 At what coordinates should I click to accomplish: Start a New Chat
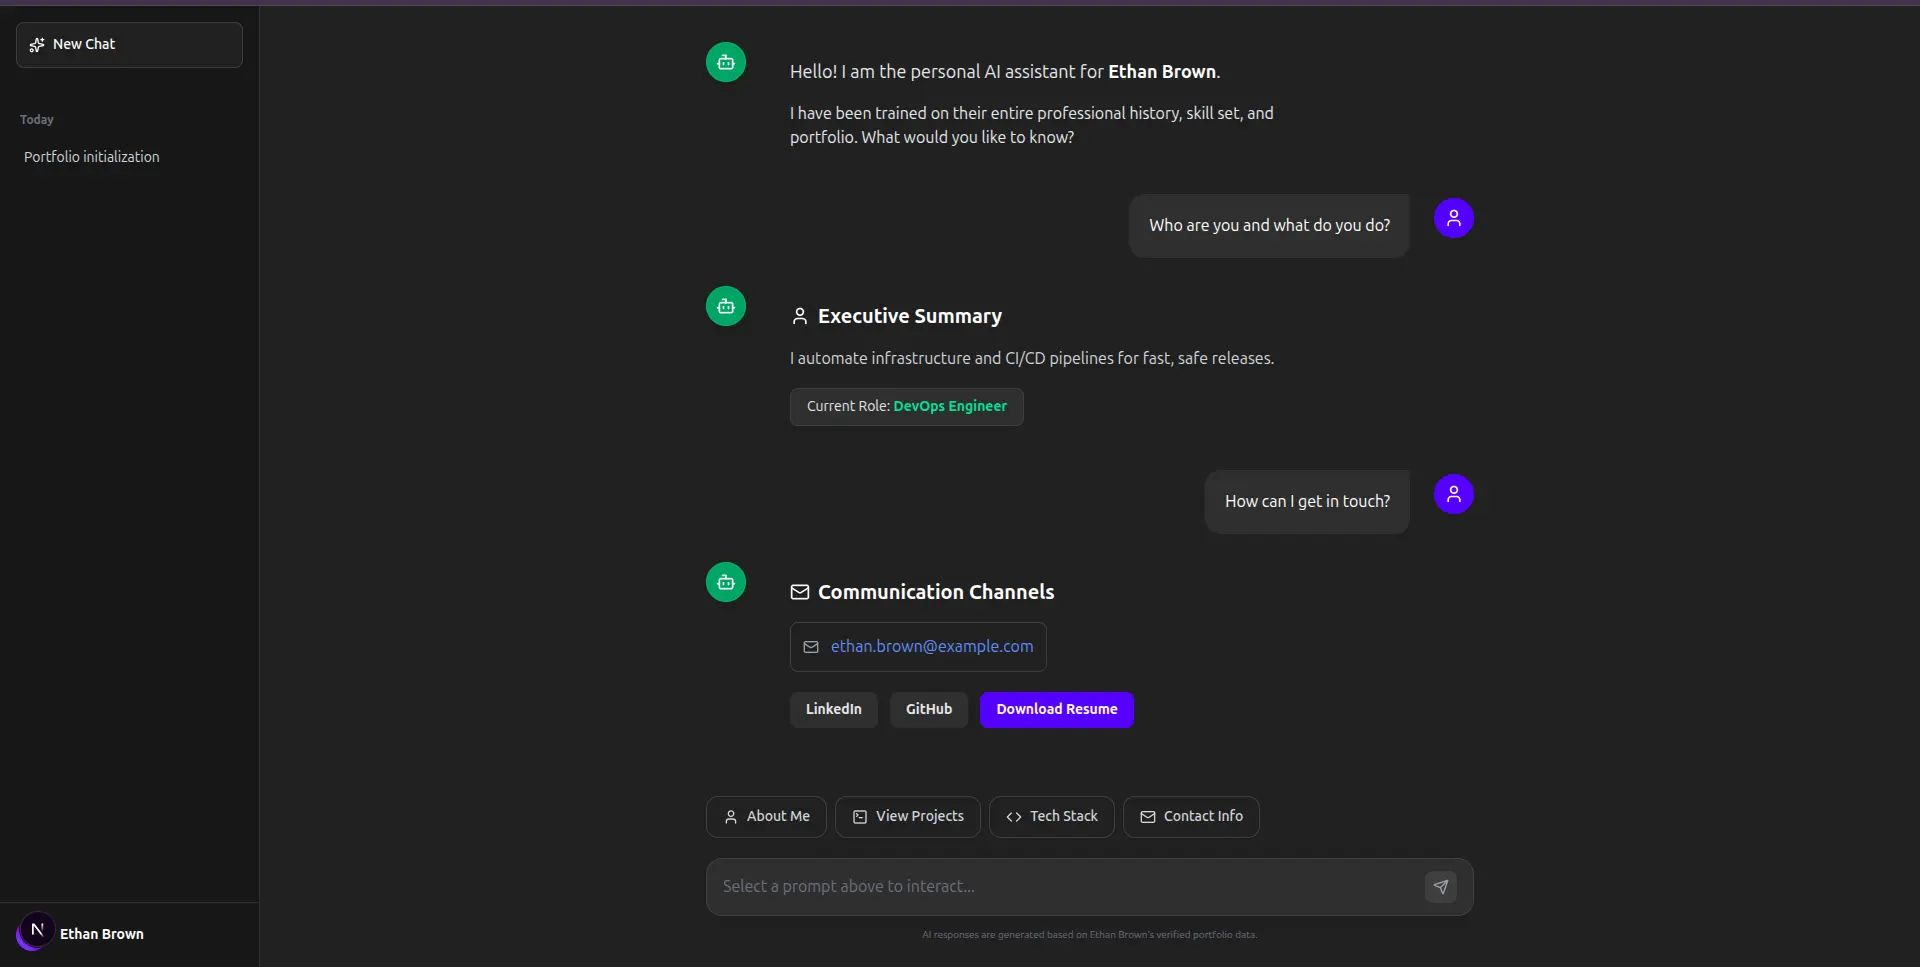tap(129, 45)
